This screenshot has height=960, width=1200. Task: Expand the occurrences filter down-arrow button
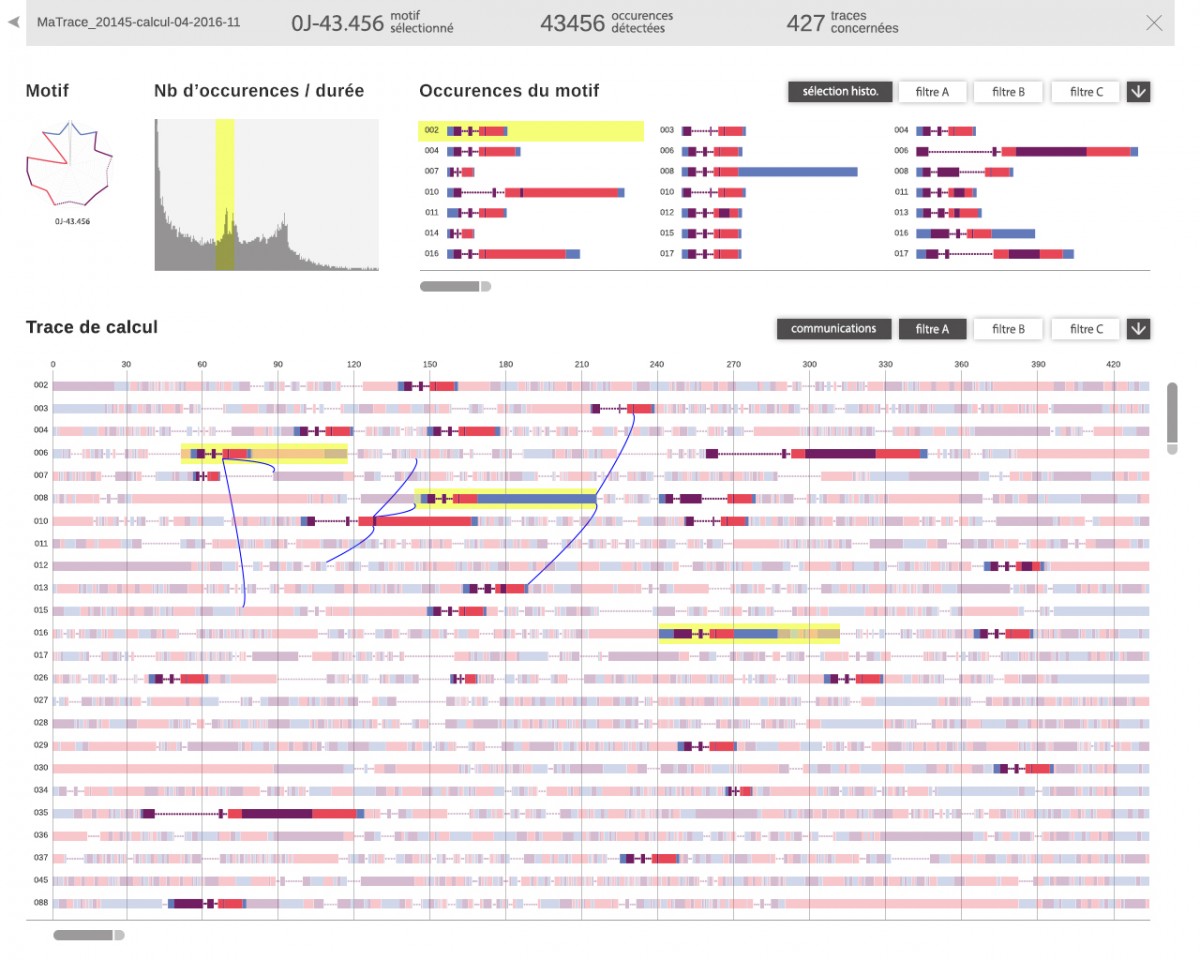pos(1138,92)
